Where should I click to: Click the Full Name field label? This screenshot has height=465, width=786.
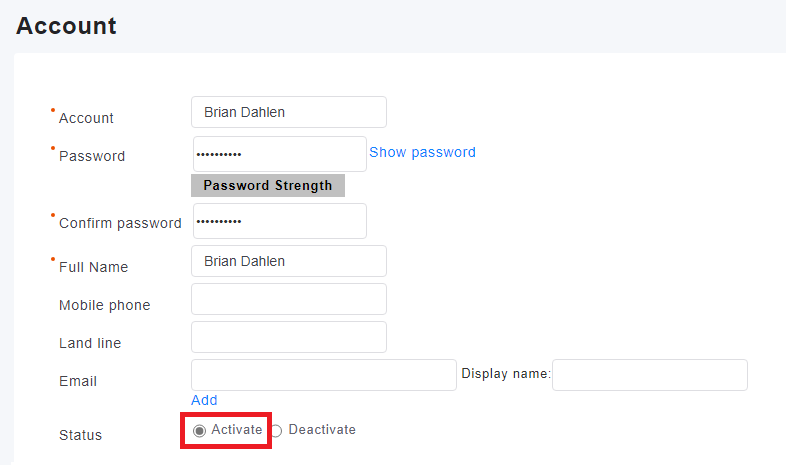(93, 267)
